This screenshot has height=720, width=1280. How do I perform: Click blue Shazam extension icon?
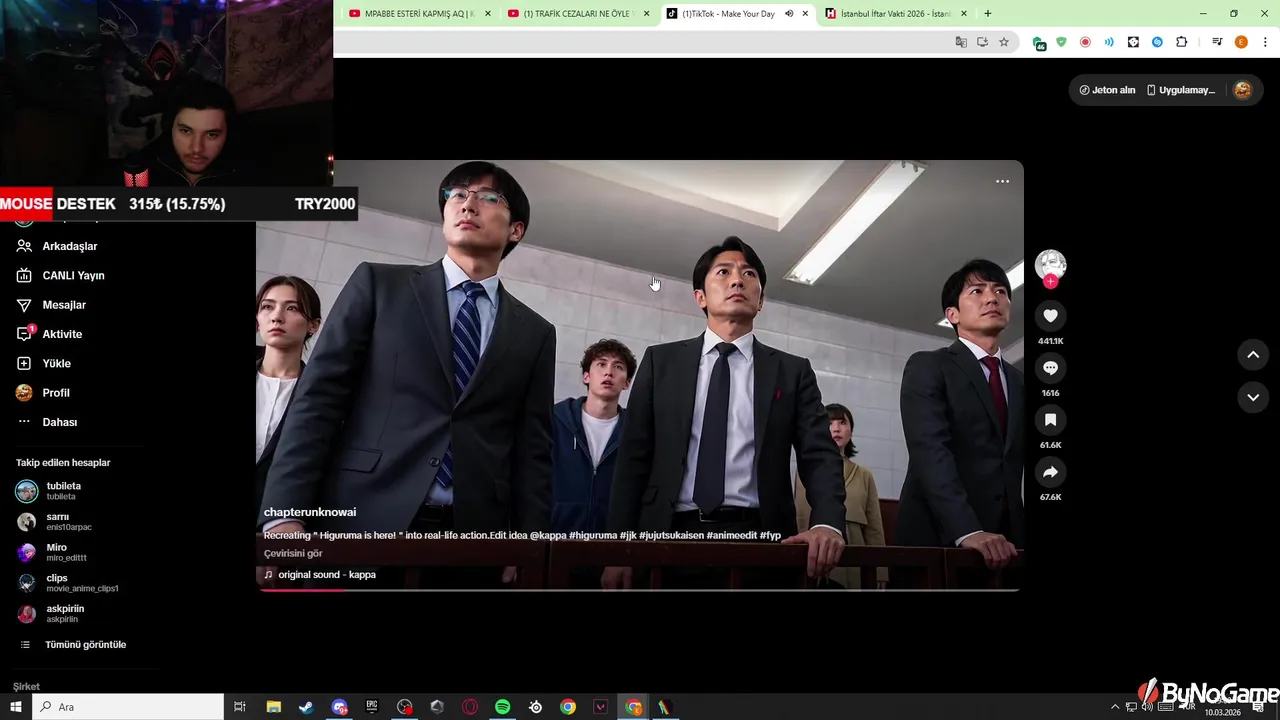click(1157, 42)
